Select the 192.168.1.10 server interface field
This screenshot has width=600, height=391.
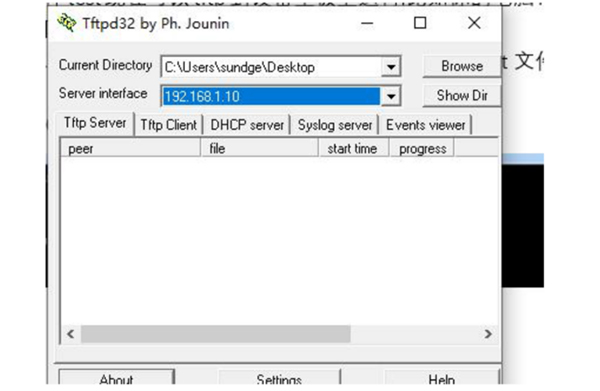tap(271, 96)
